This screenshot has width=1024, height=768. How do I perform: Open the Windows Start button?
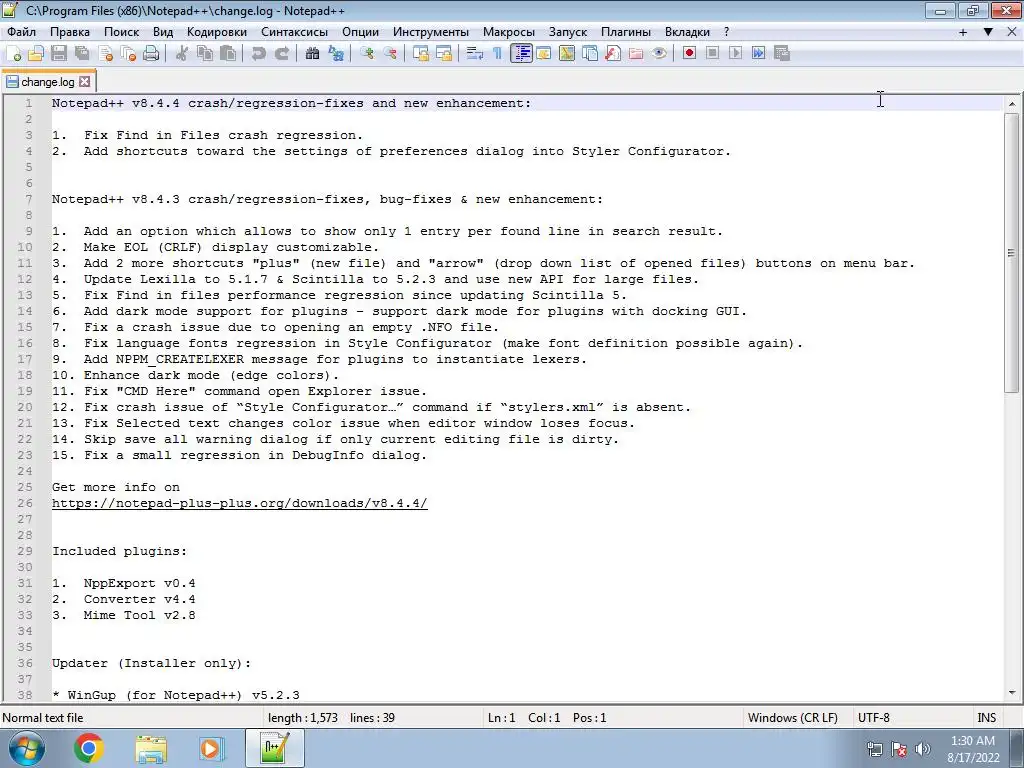[27, 748]
